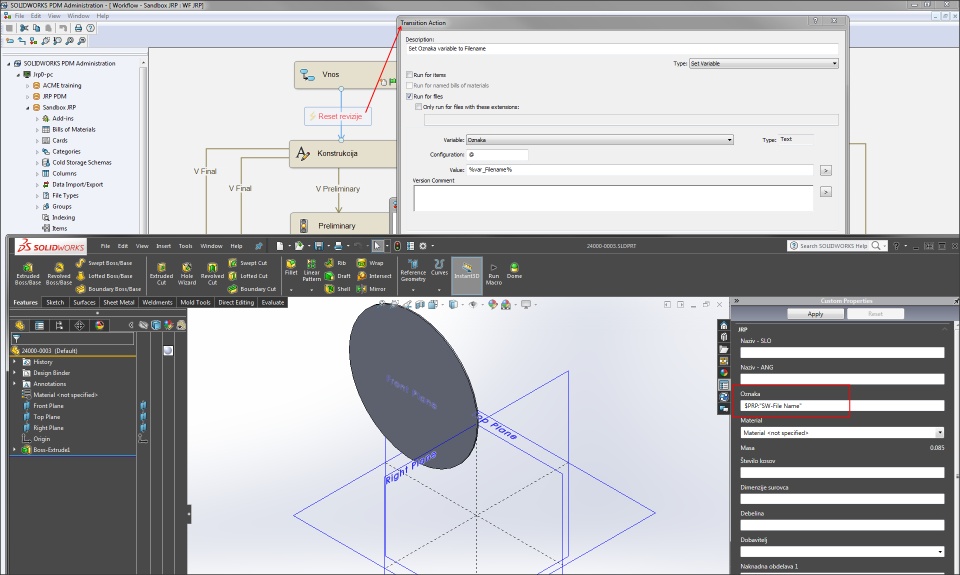
Task: Select the Fillet tool
Action: (x=291, y=268)
